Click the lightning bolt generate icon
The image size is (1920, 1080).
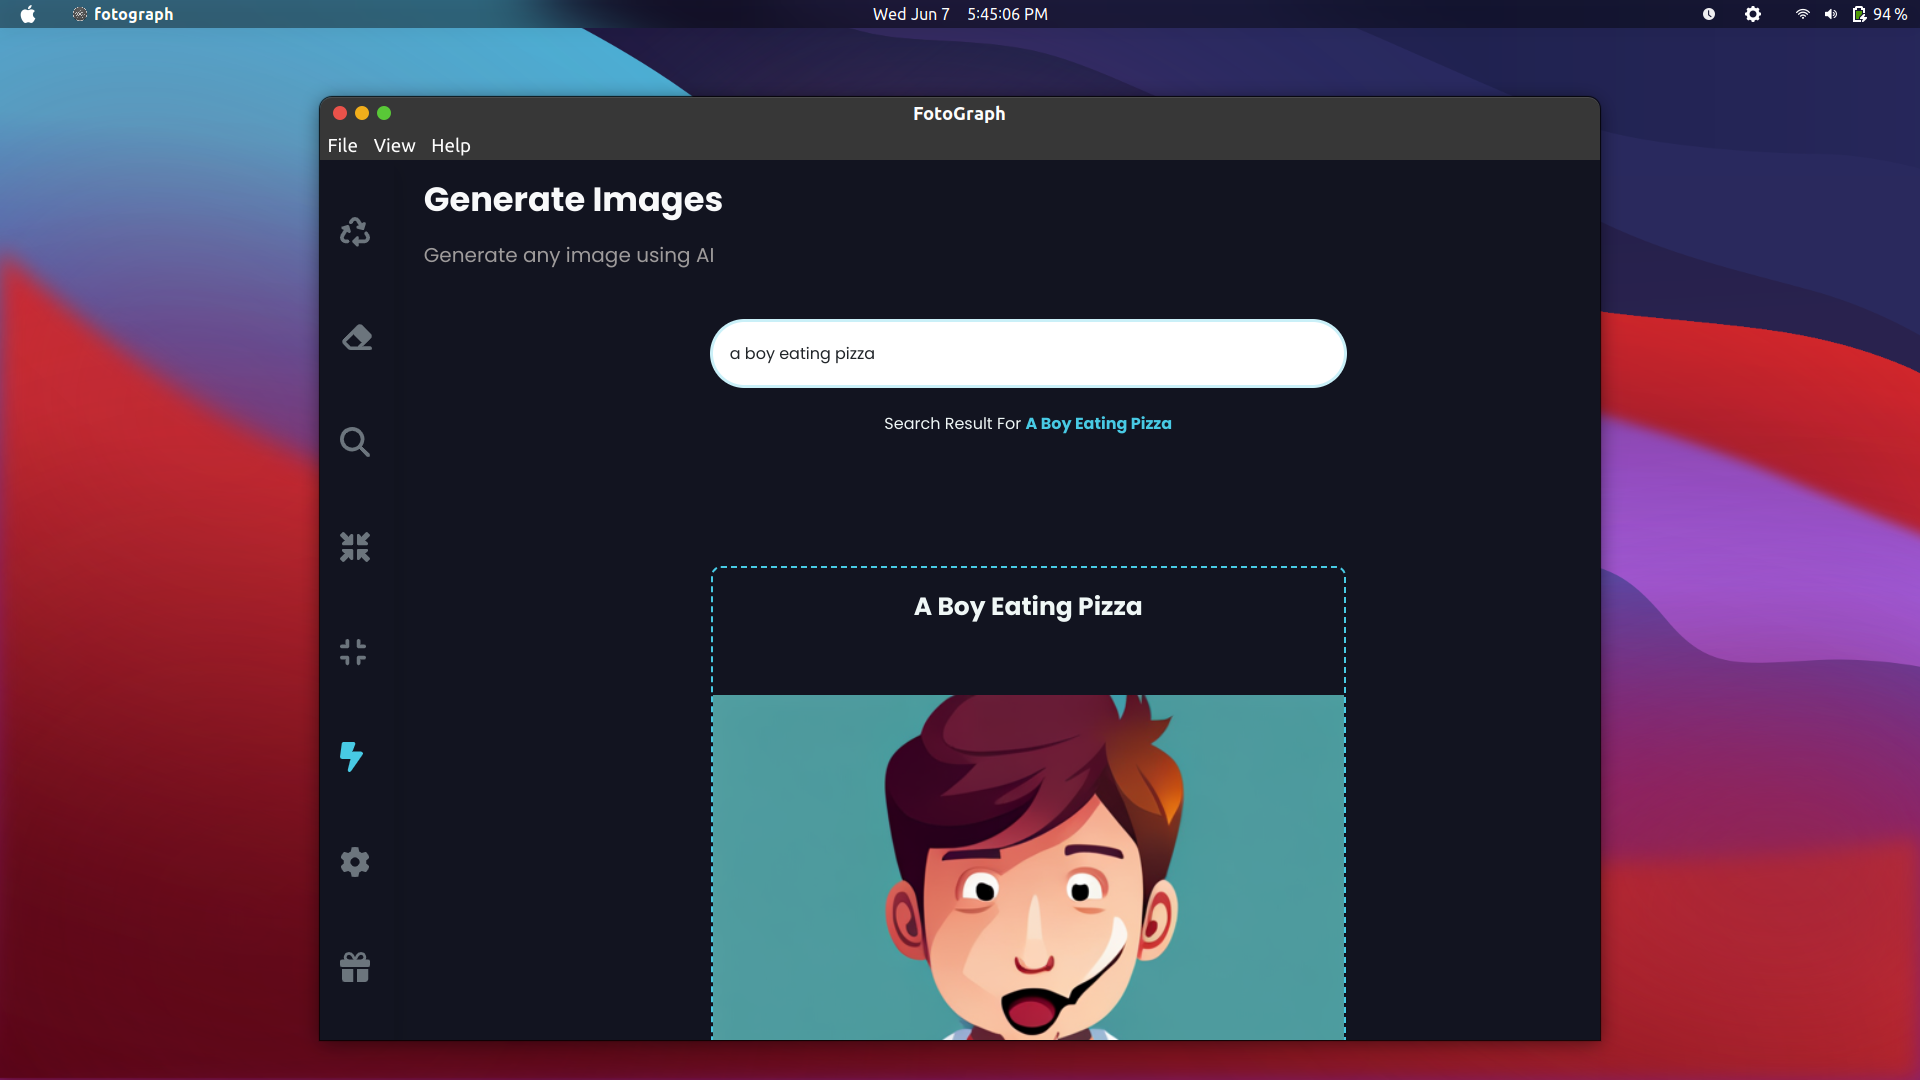point(351,756)
